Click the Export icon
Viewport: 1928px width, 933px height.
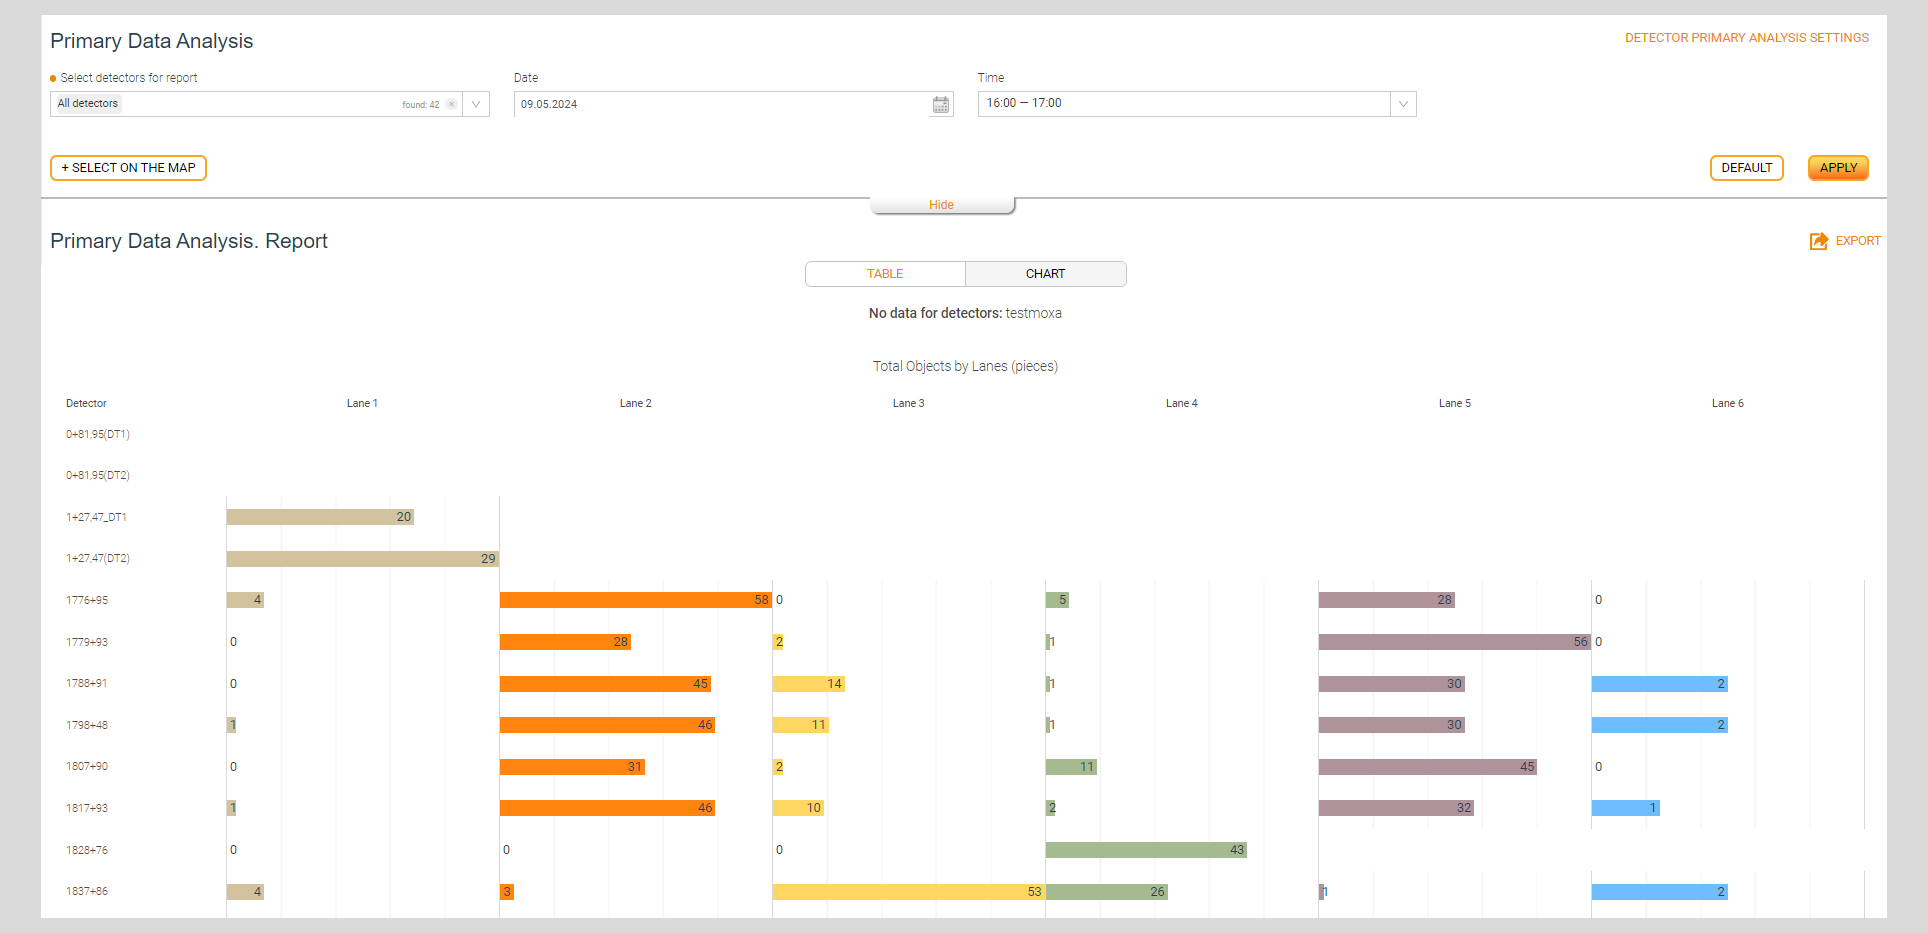pos(1819,241)
